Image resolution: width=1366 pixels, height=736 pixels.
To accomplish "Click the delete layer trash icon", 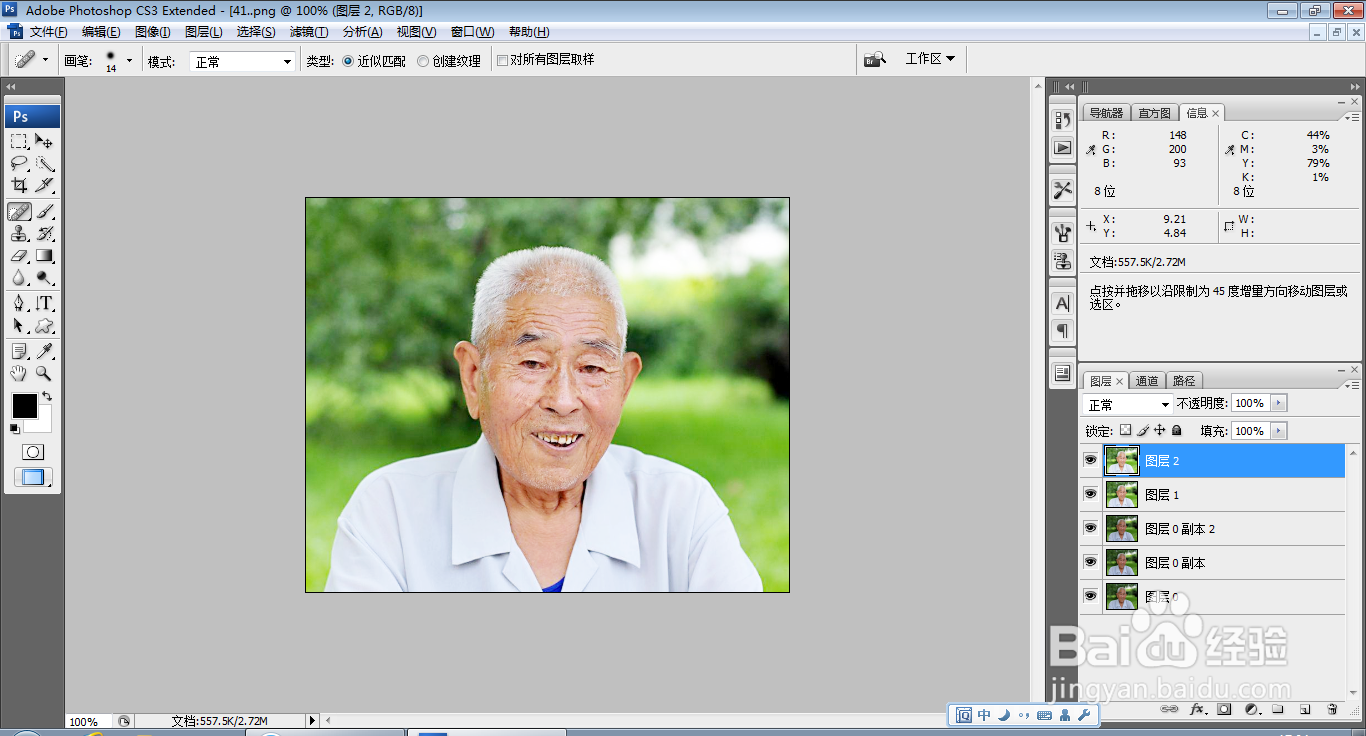I will (1332, 709).
